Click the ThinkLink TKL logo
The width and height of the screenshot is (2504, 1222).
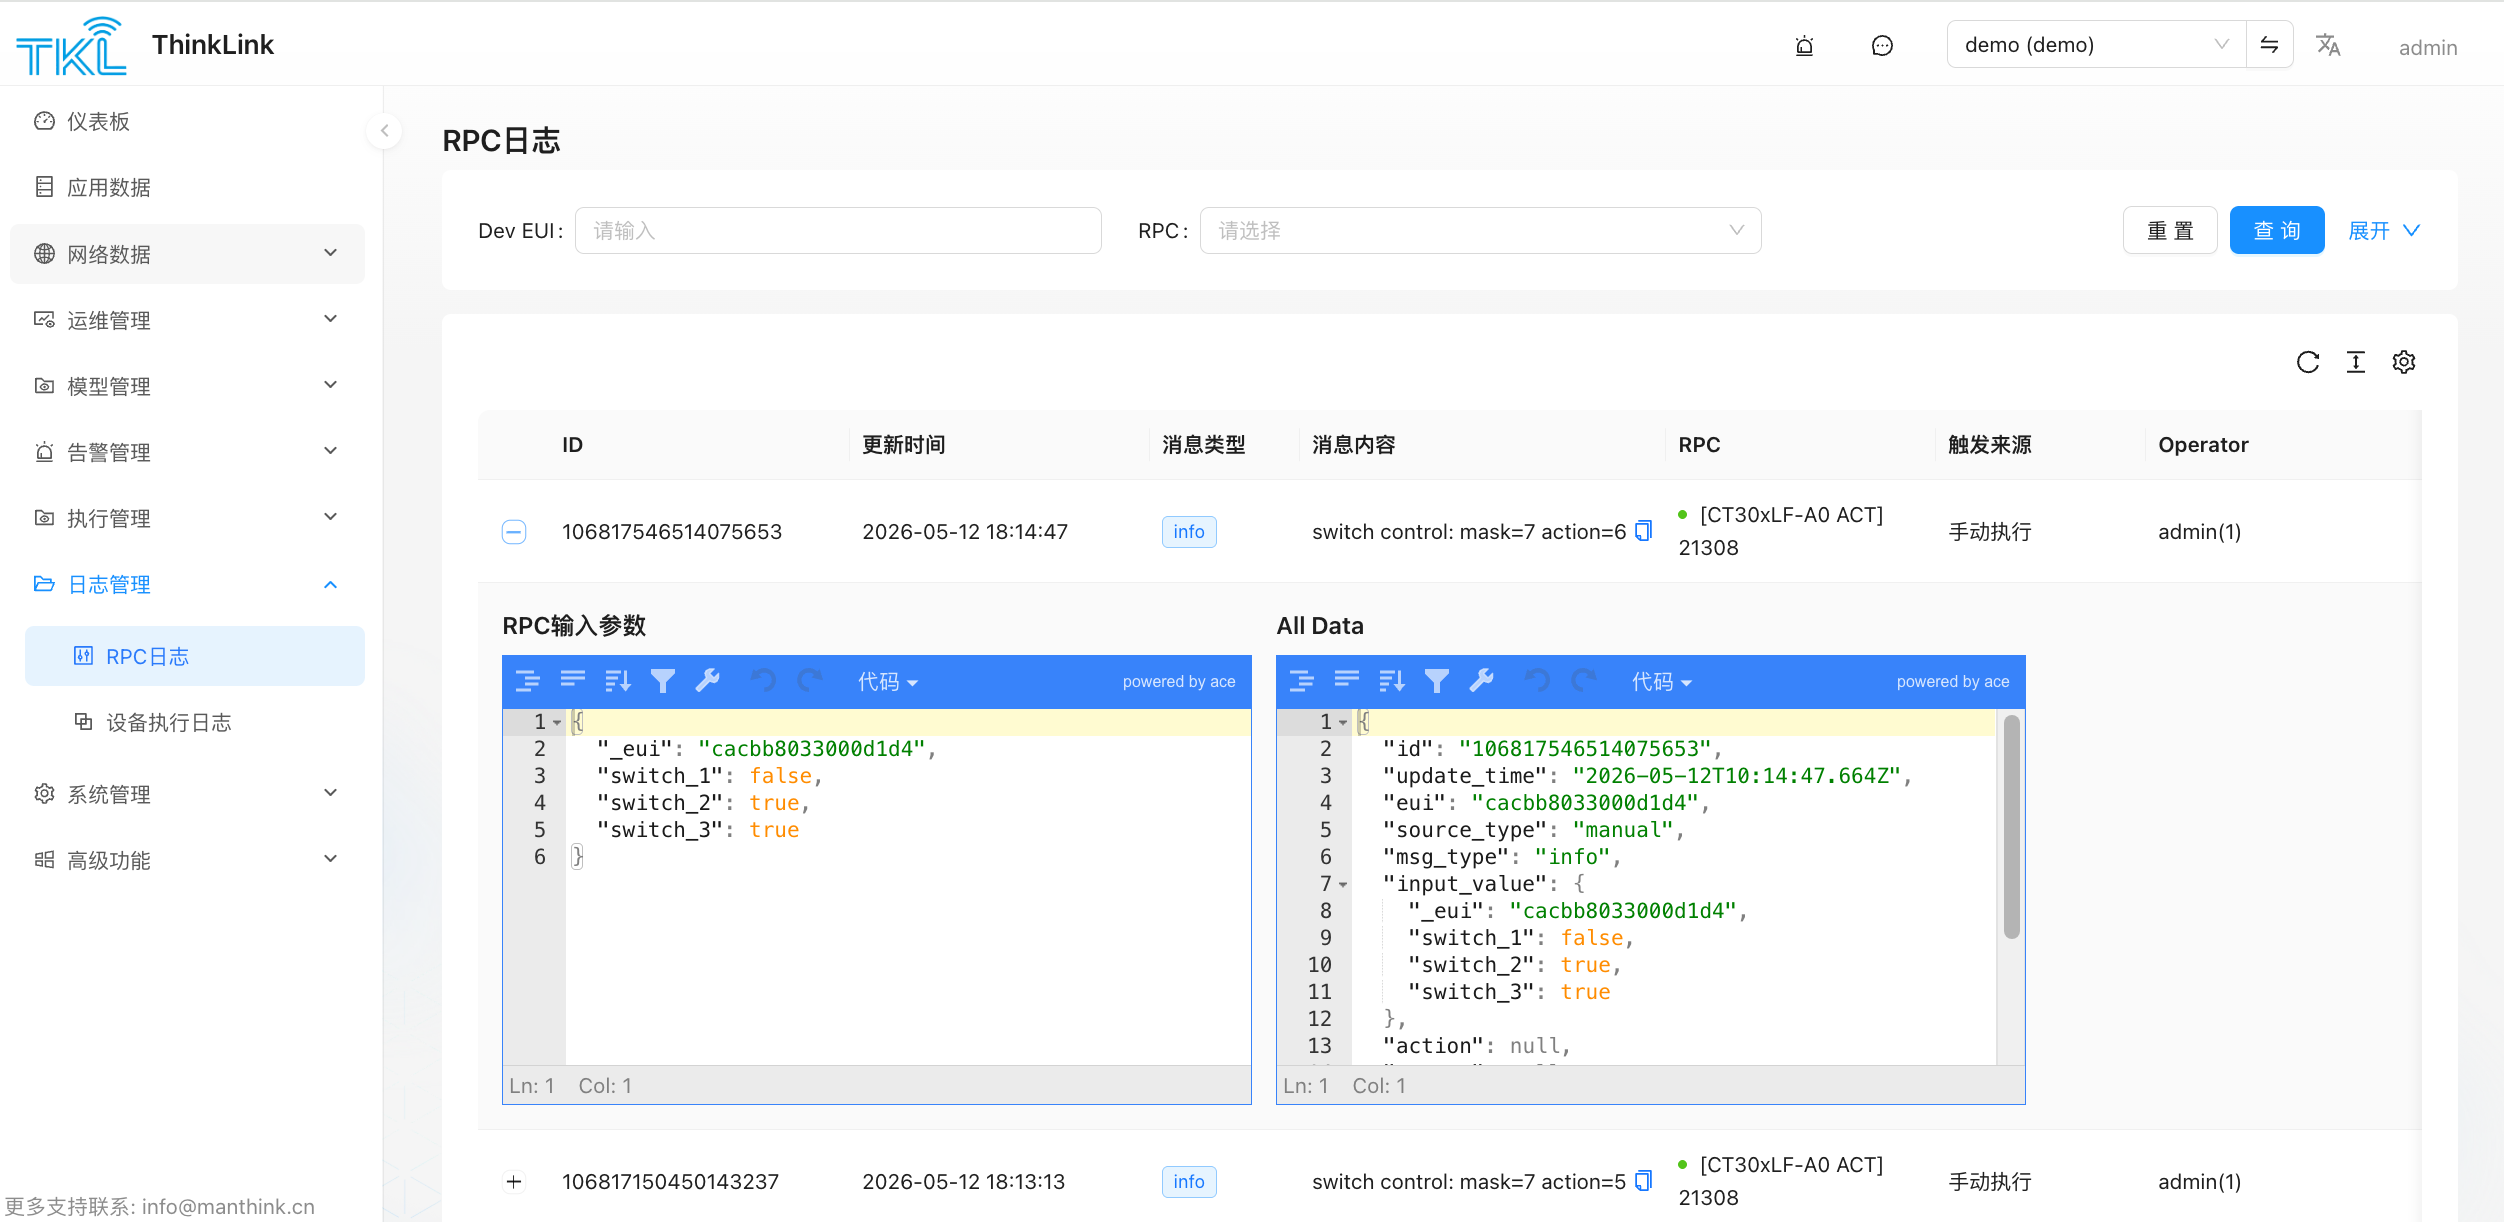click(x=71, y=46)
